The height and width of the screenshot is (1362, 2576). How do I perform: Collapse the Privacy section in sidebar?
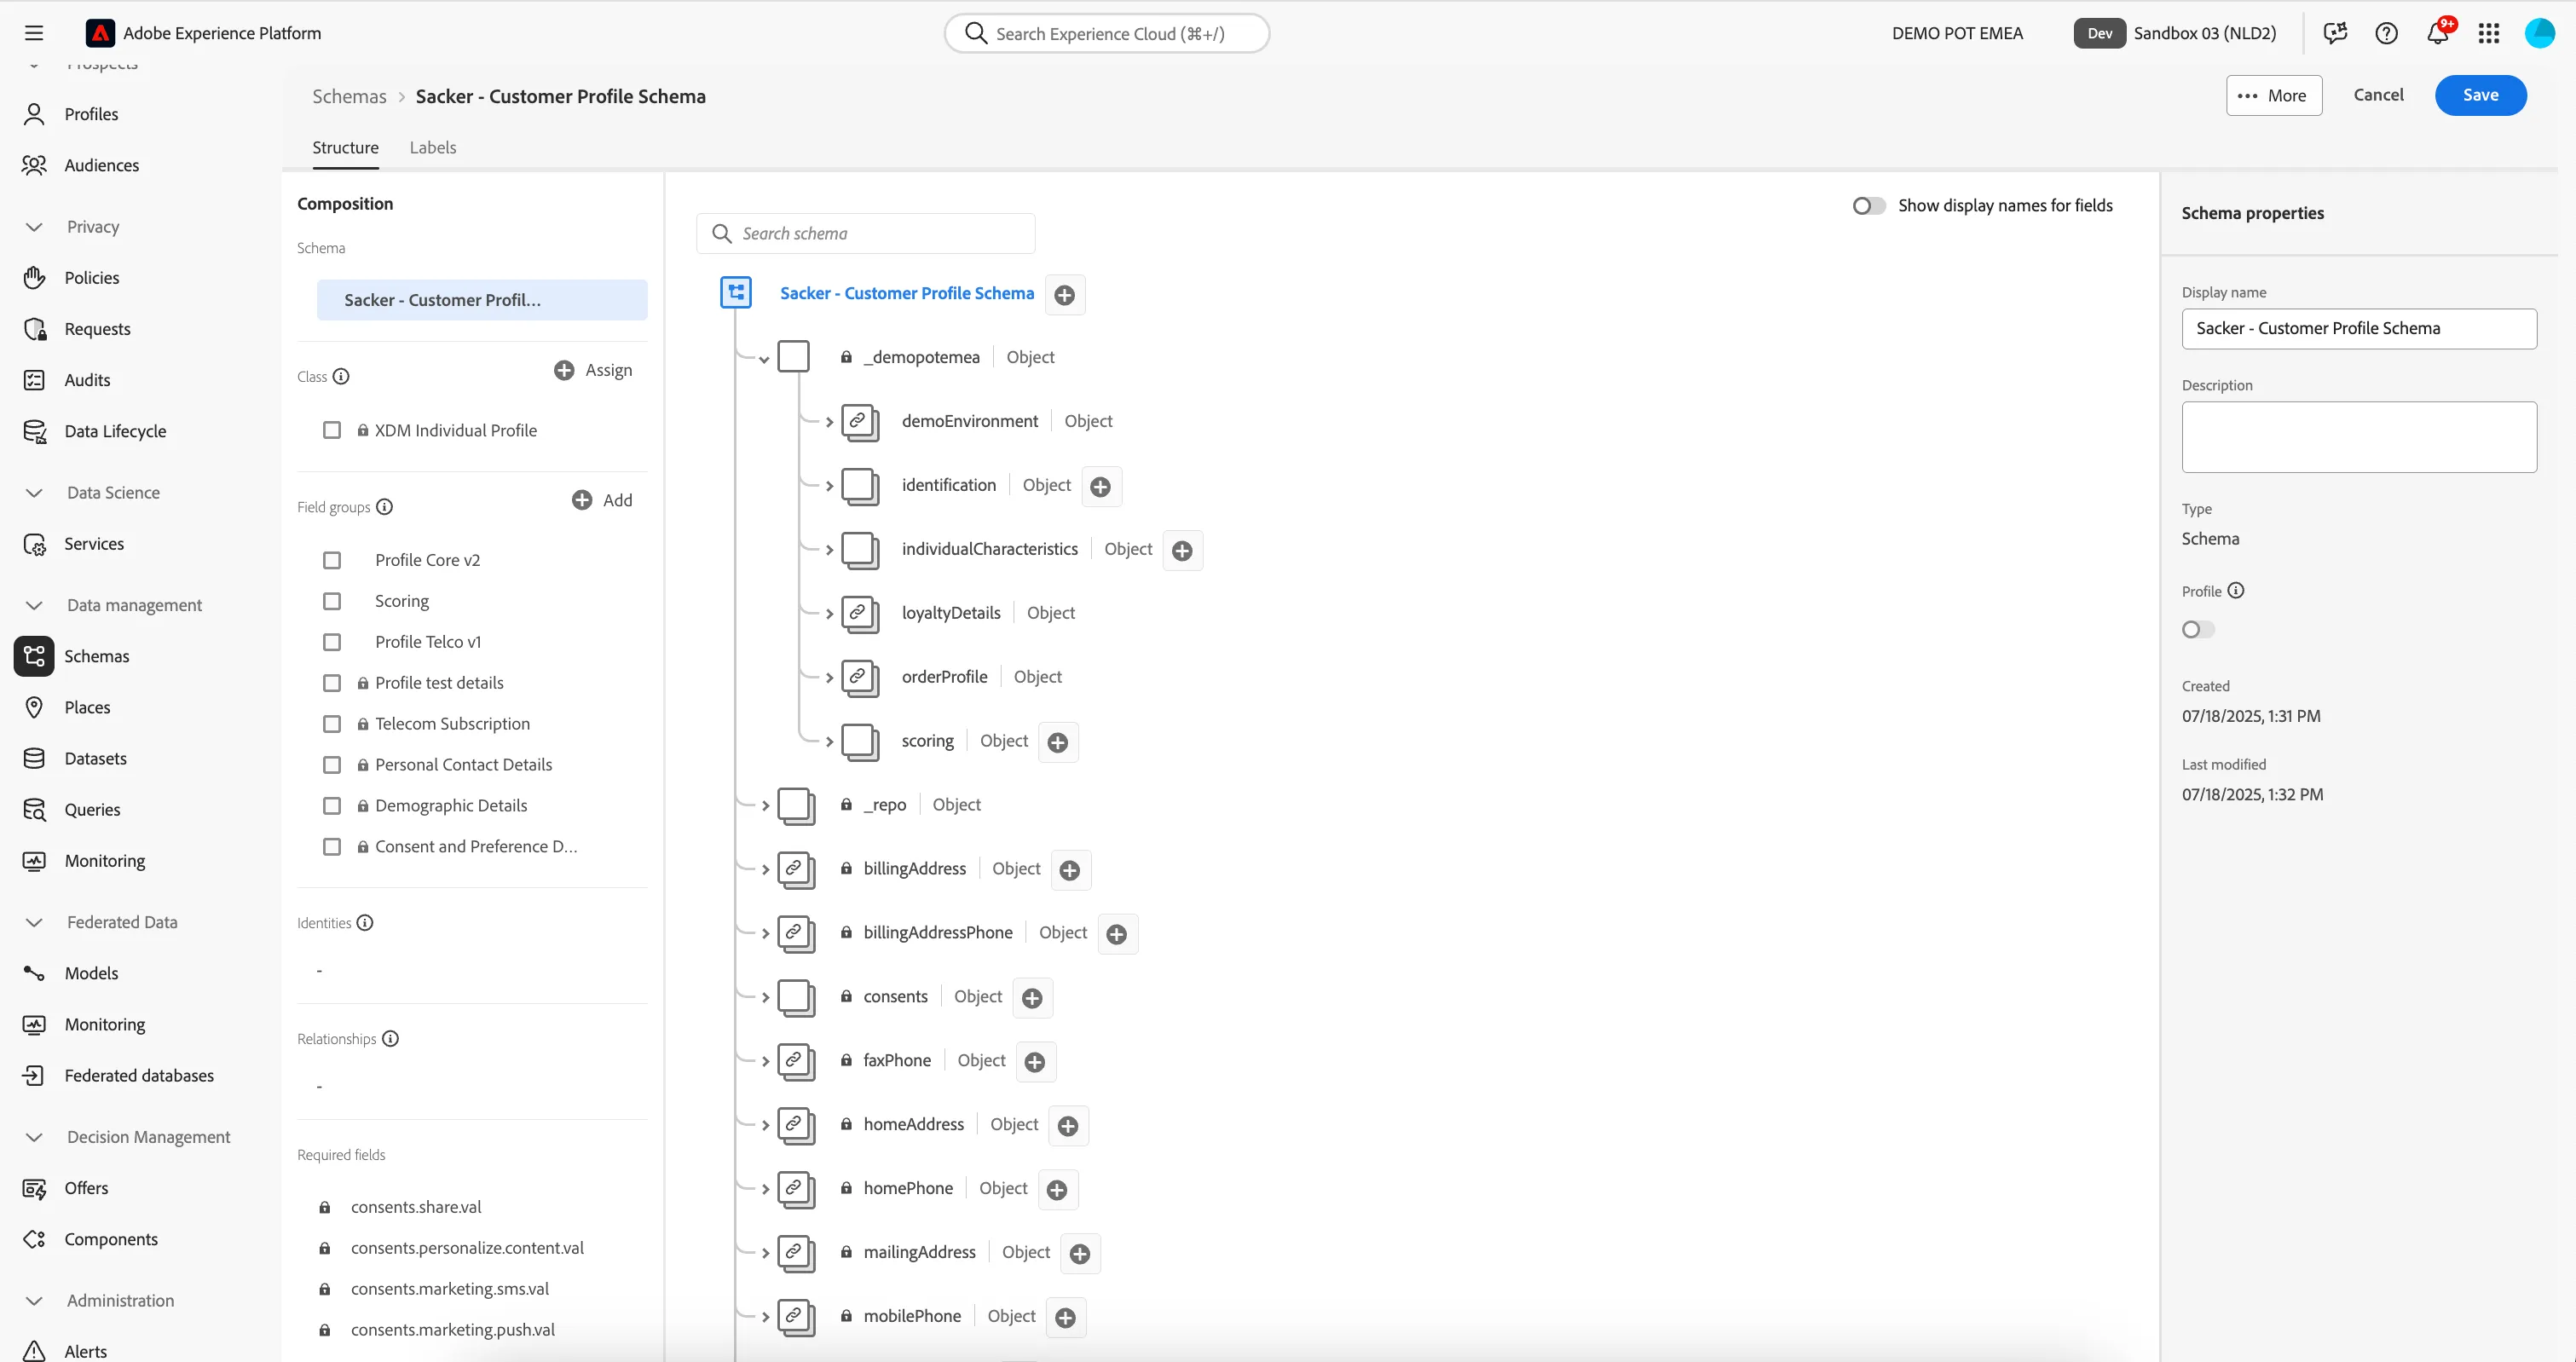(34, 227)
